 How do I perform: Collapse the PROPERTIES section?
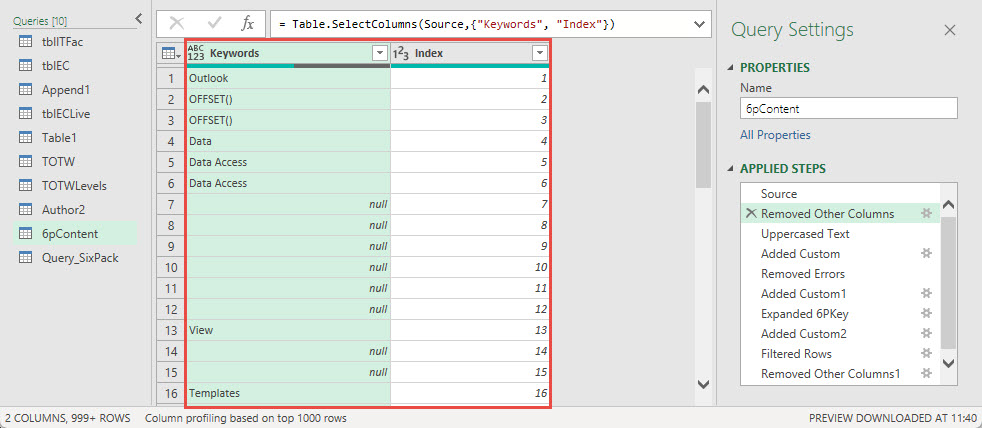(x=732, y=68)
